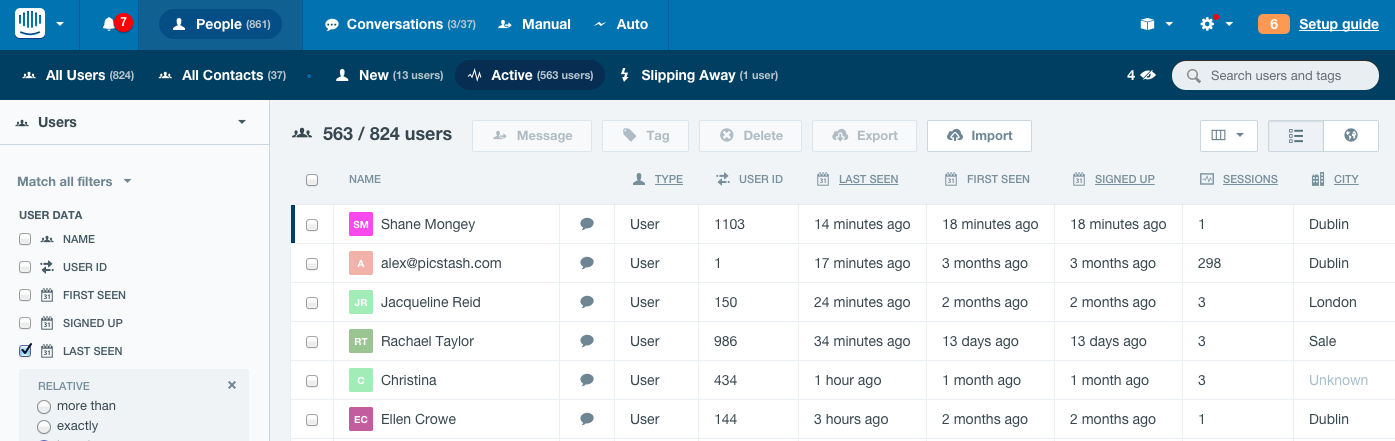Click the Export button
The height and width of the screenshot is (441, 1395).
[864, 135]
